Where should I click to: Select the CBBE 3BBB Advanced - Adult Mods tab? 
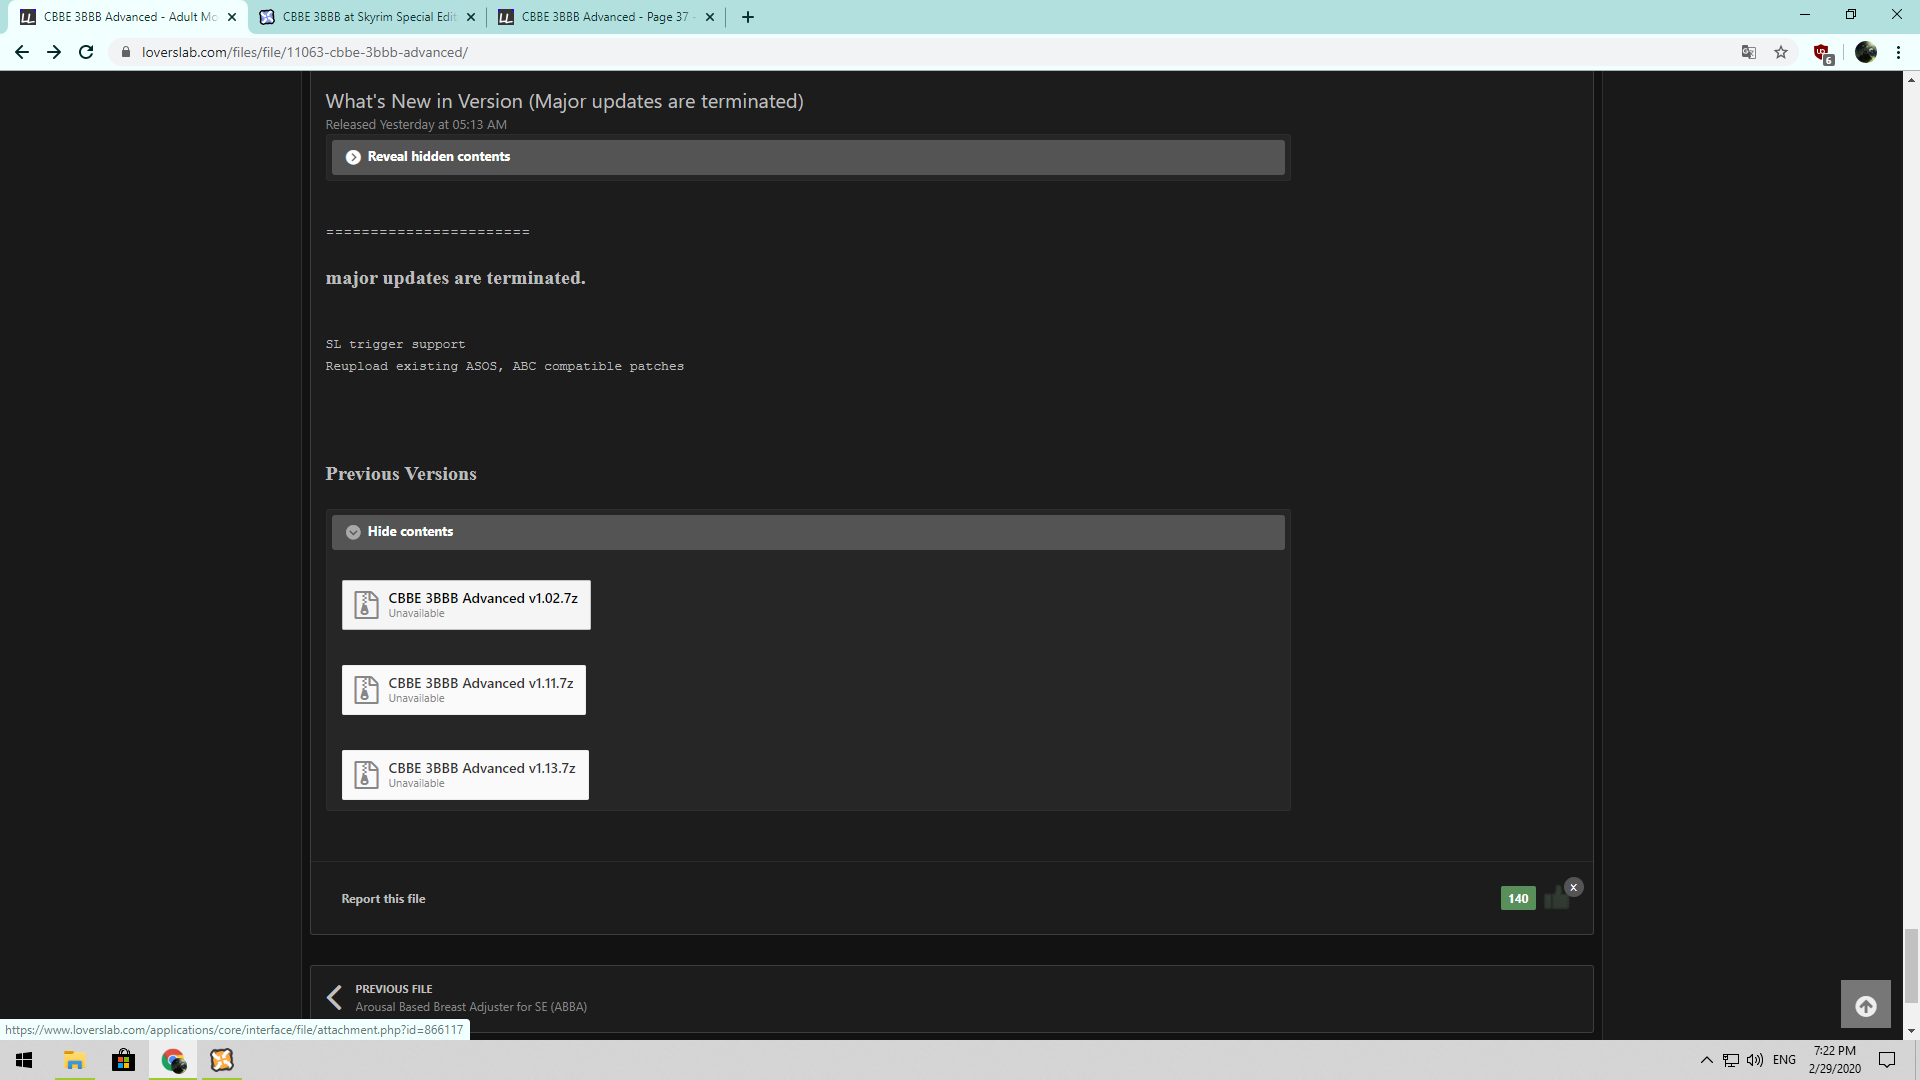[x=127, y=17]
